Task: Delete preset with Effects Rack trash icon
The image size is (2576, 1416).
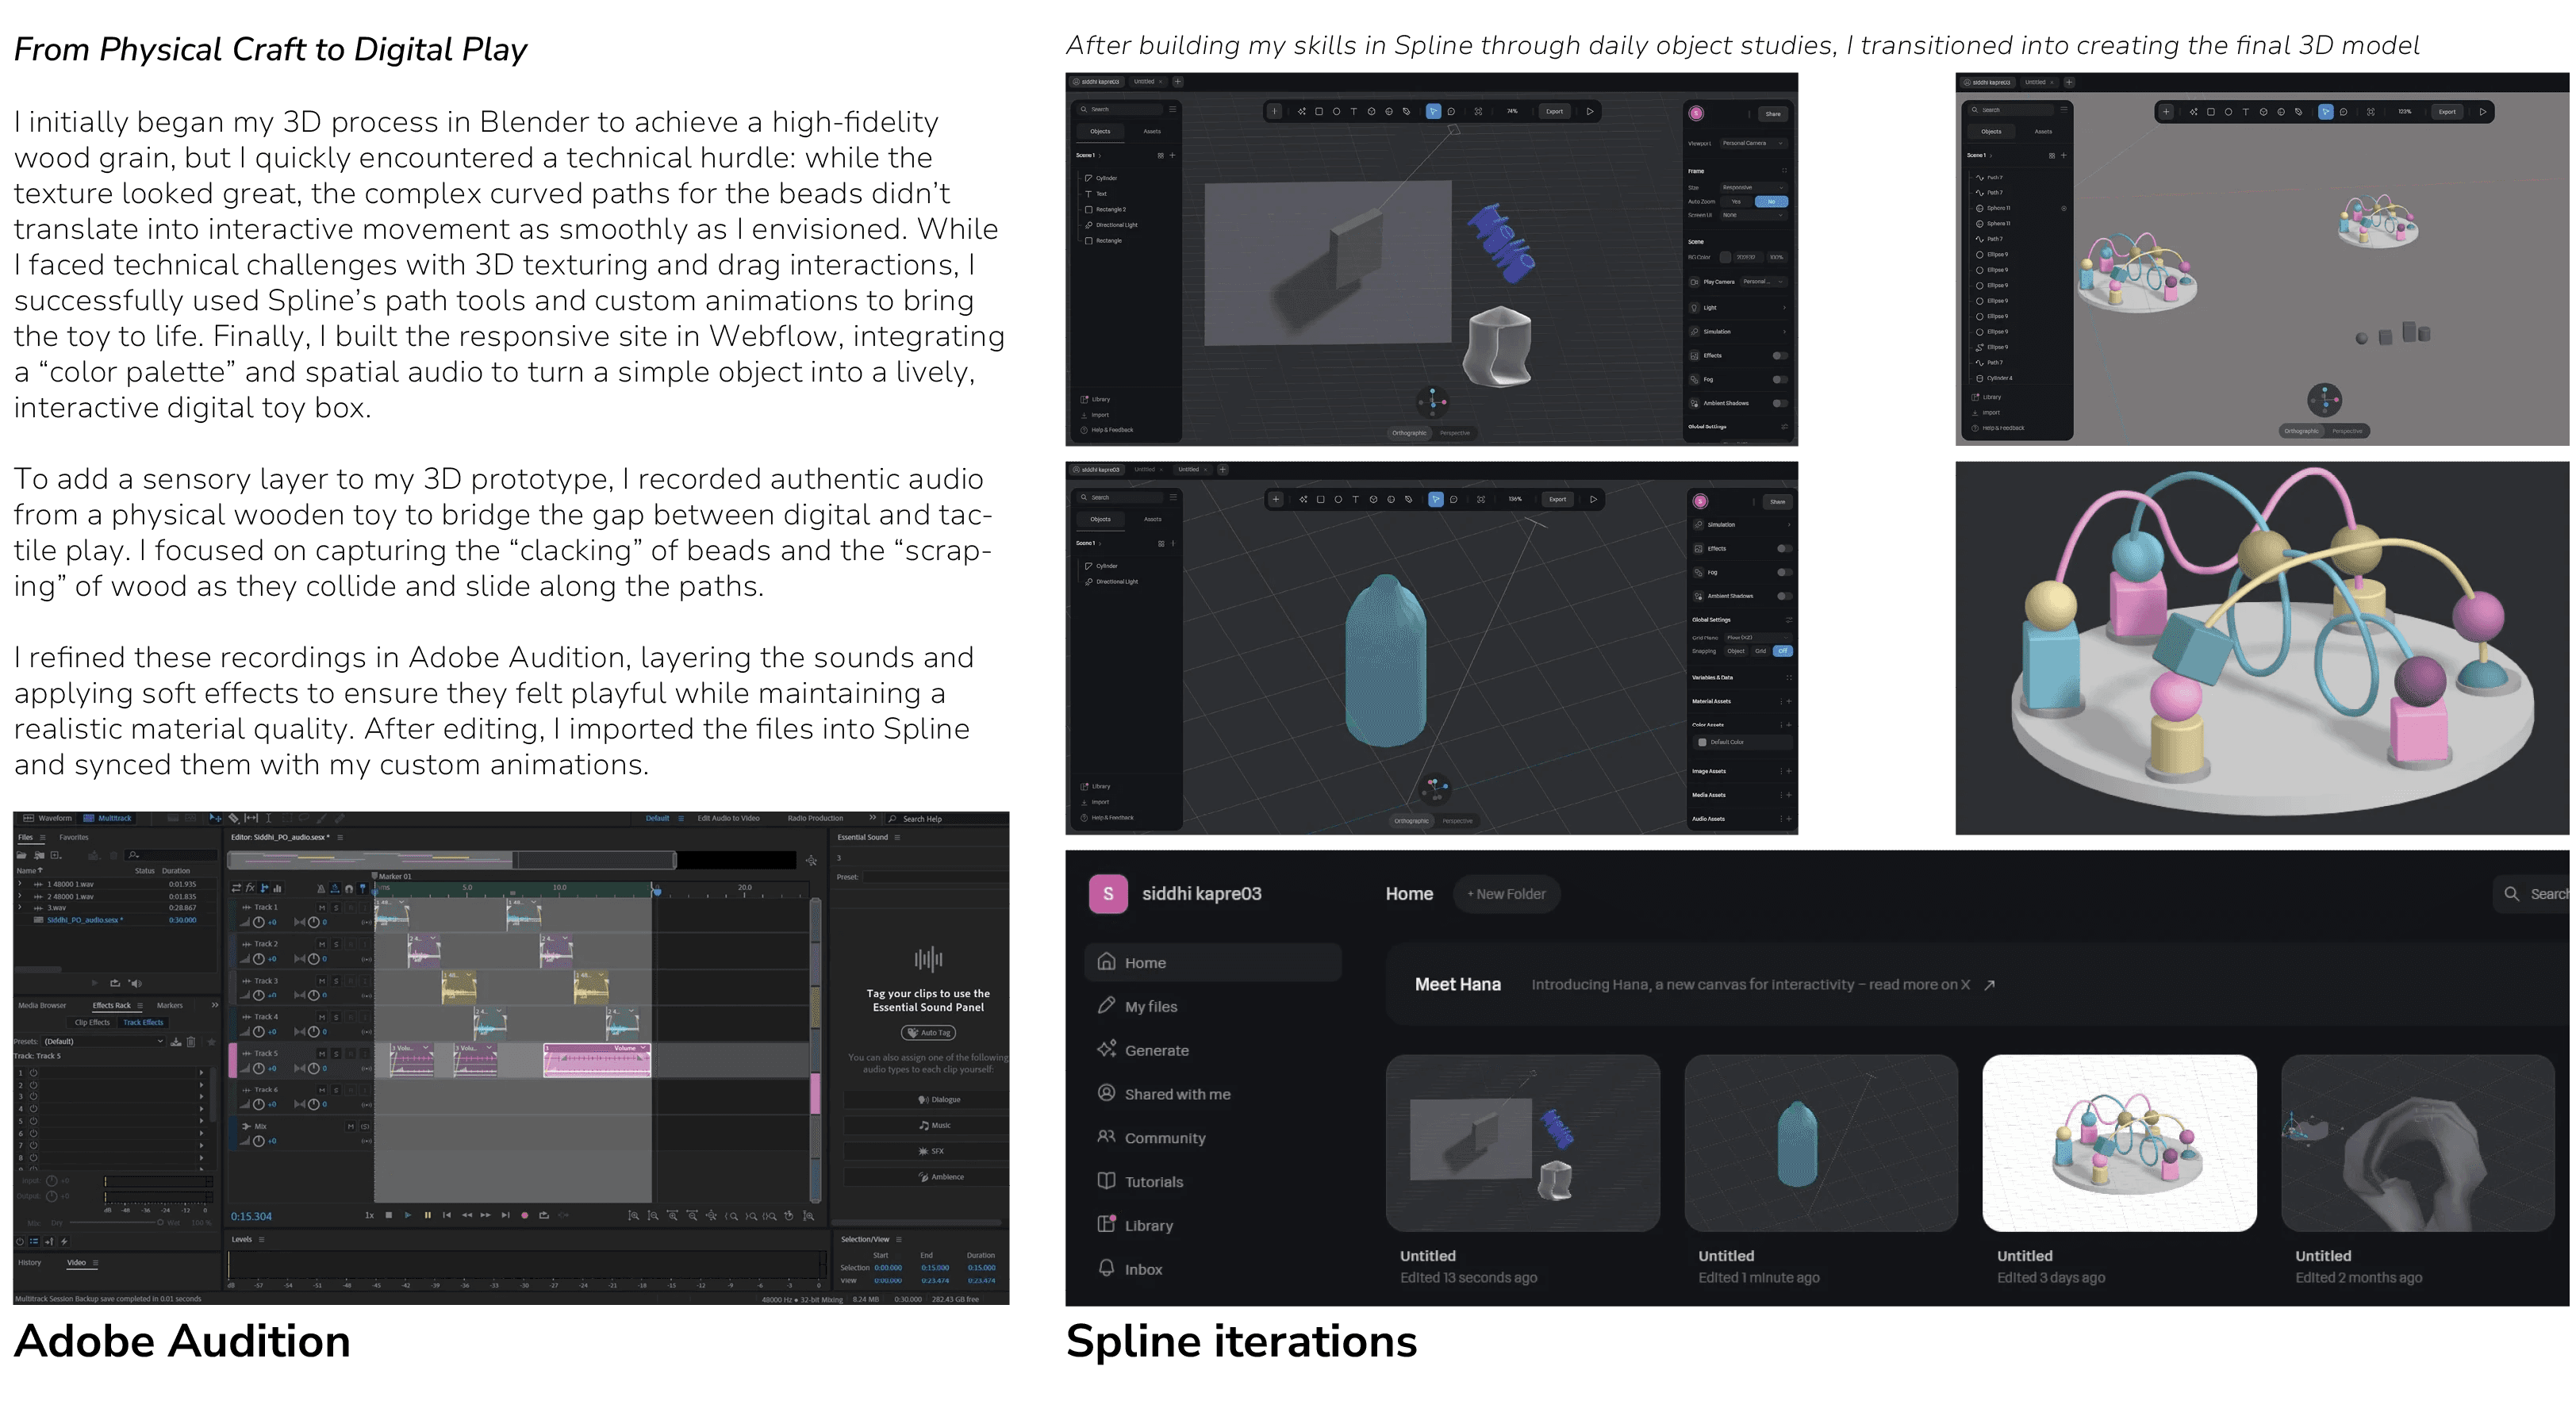Action: (191, 1041)
